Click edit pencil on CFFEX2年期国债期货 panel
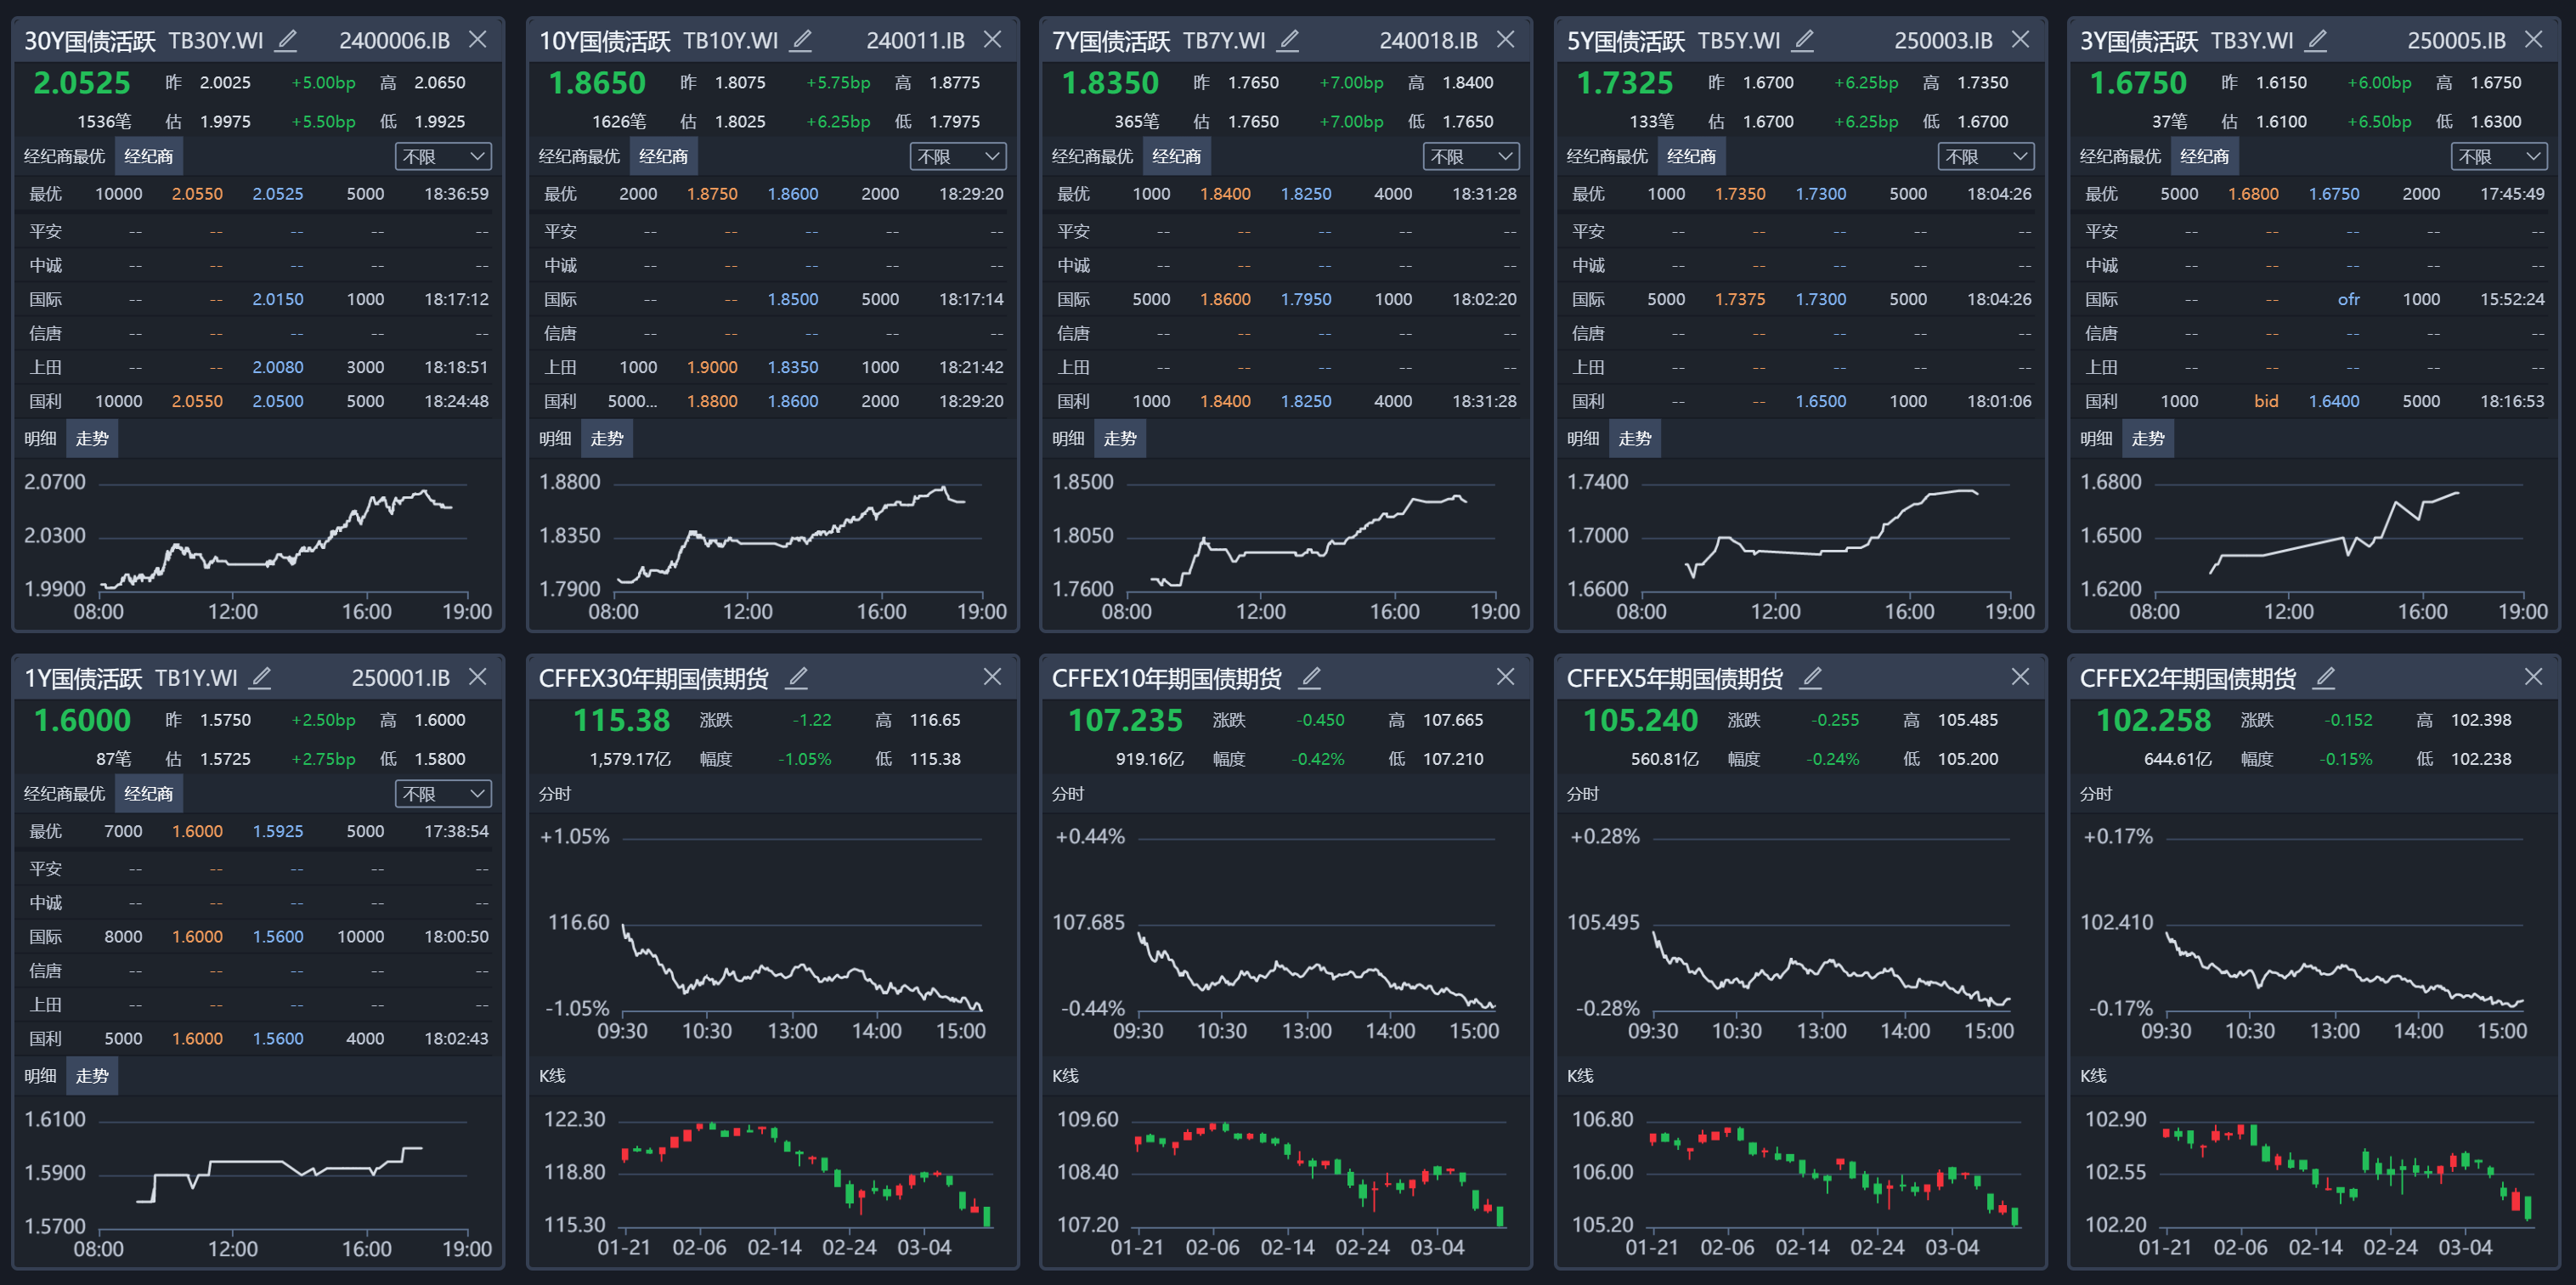 click(x=2325, y=678)
